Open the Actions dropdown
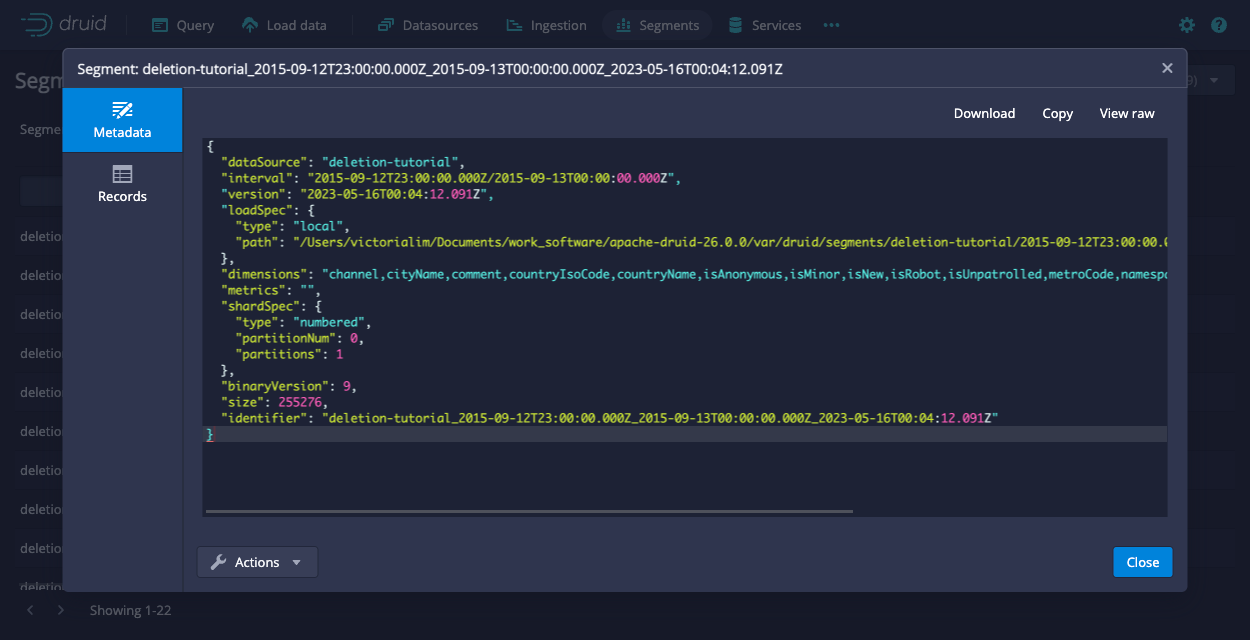1250x640 pixels. (x=257, y=562)
